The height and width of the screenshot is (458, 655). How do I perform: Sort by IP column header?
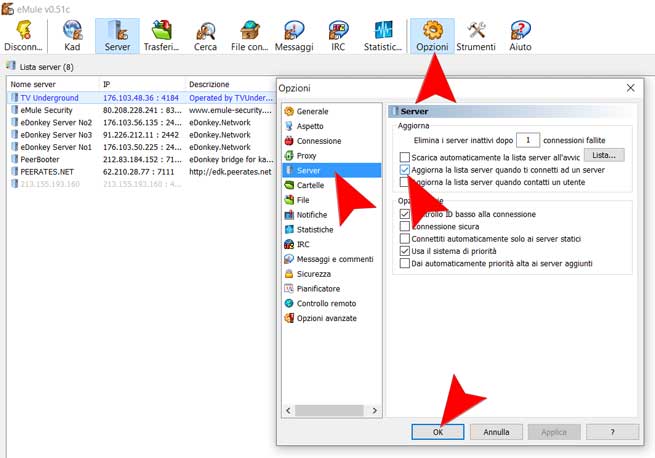142,84
